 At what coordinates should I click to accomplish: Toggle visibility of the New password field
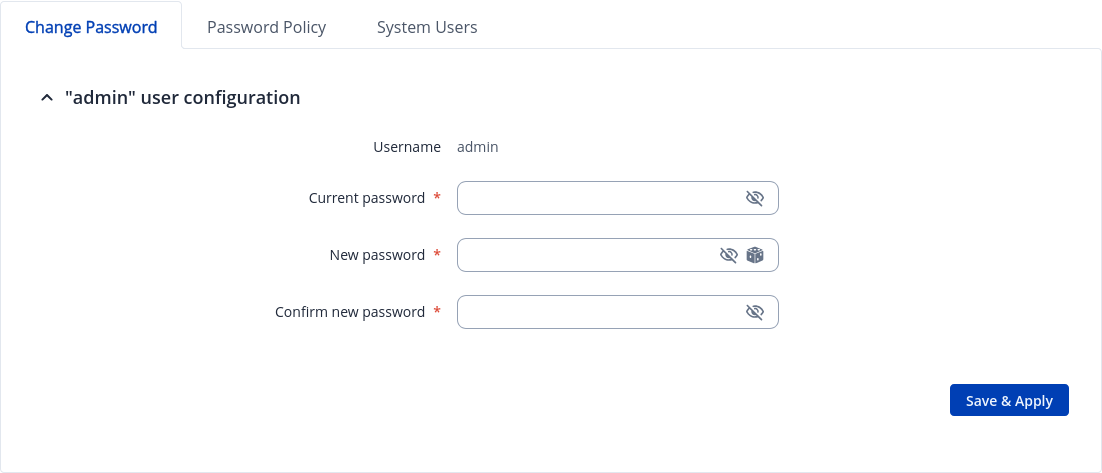coord(729,255)
